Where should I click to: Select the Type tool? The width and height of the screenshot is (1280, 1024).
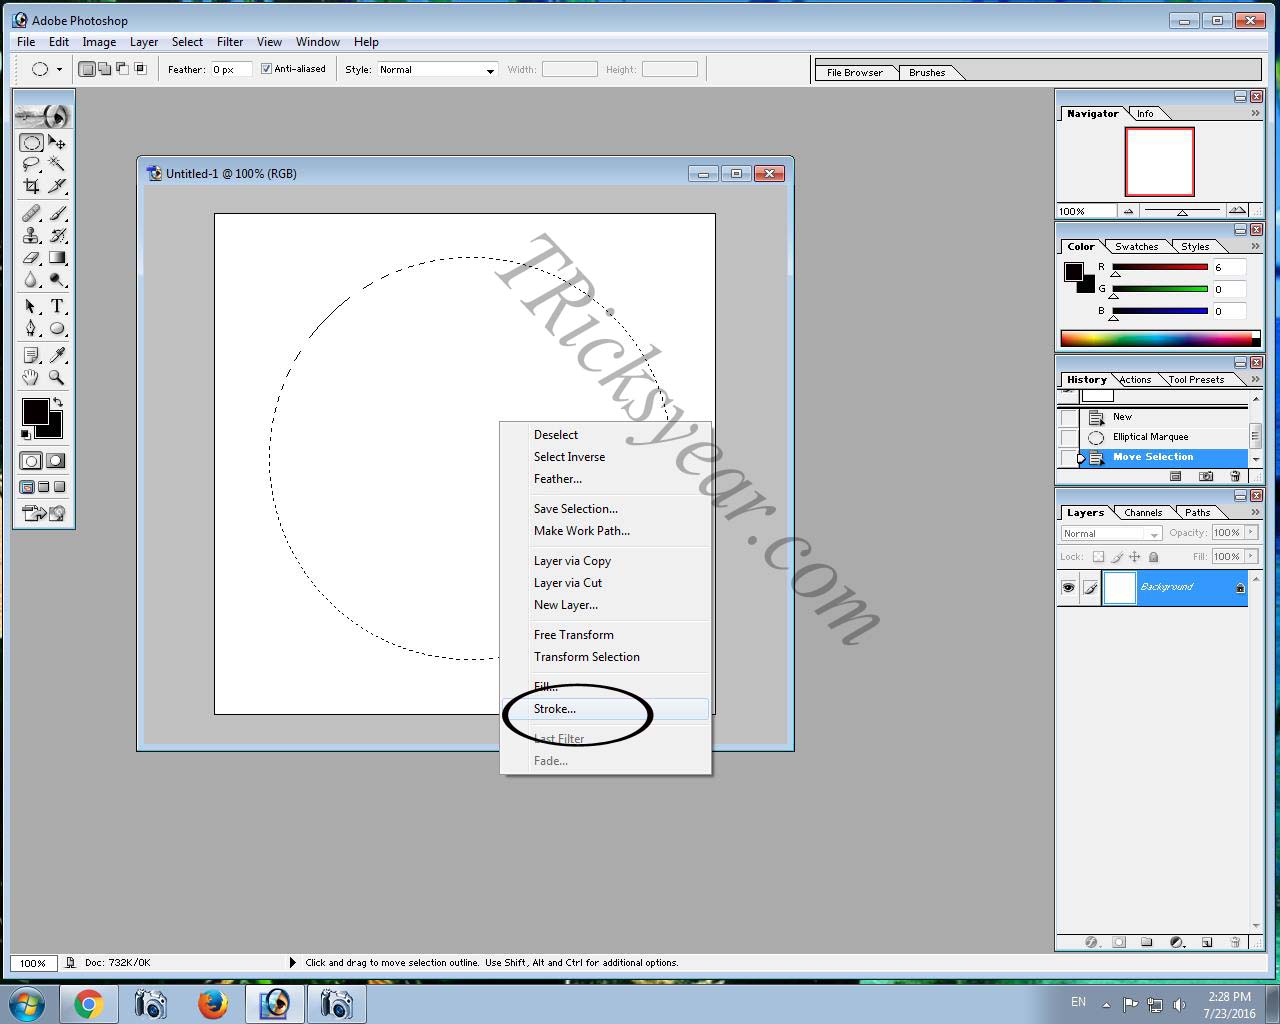pos(57,307)
